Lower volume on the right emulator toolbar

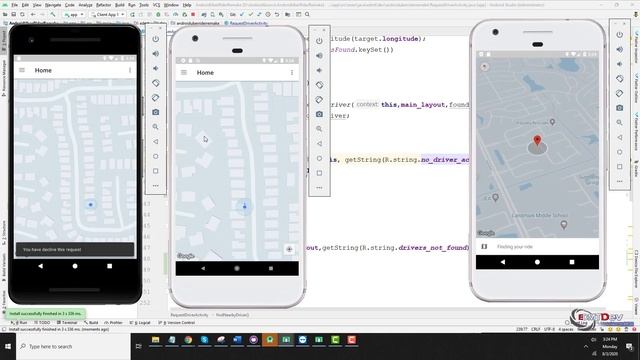point(620,64)
